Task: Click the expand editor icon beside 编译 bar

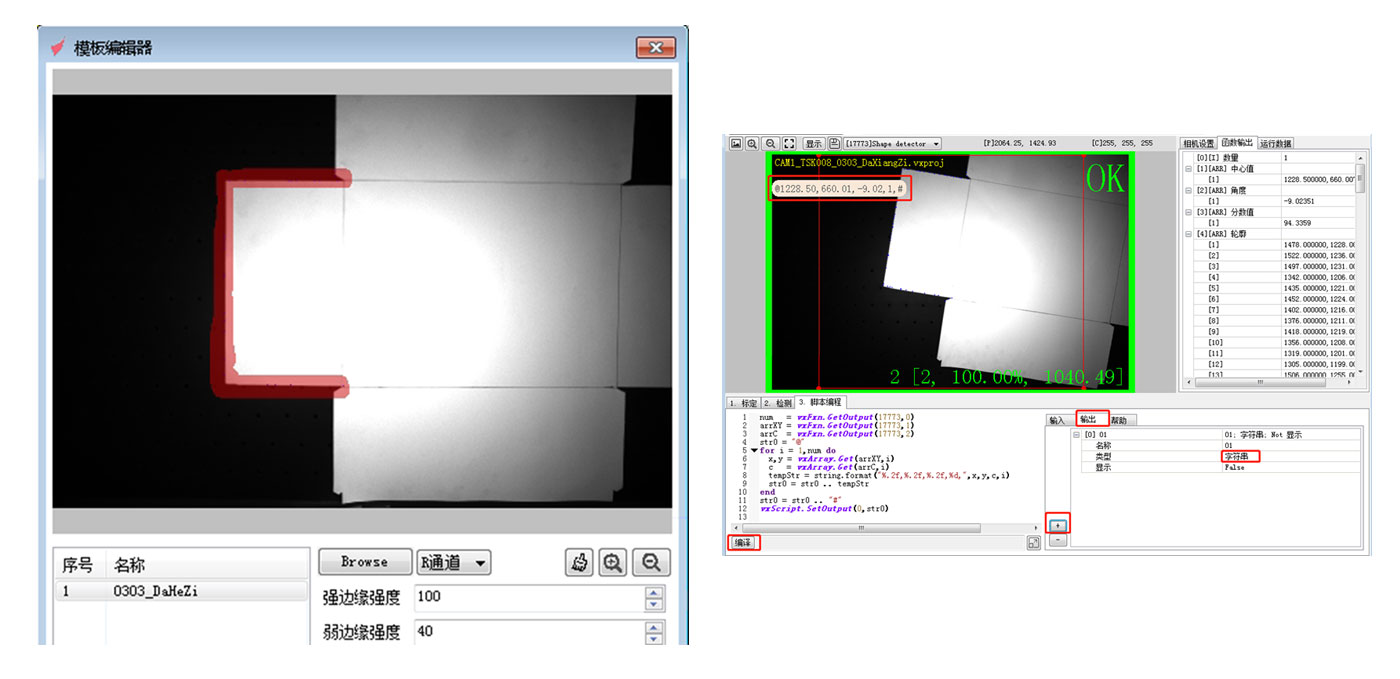Action: pyautogui.click(x=1033, y=543)
